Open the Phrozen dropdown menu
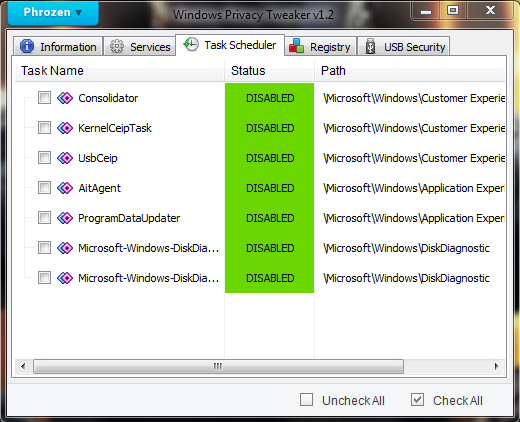Screen dimensions: 520x422 (53, 13)
